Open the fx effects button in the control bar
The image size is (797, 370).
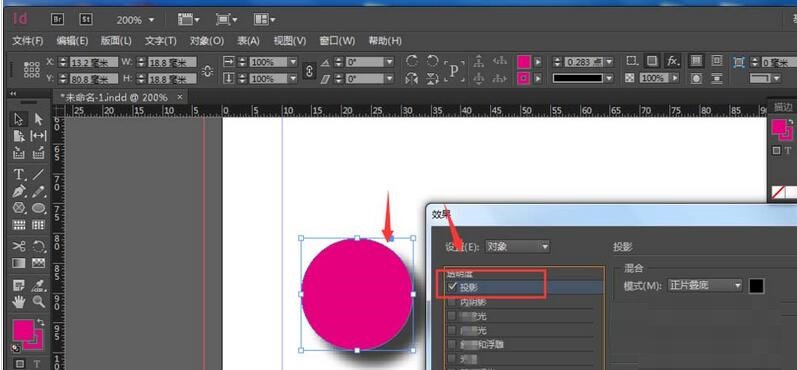672,61
